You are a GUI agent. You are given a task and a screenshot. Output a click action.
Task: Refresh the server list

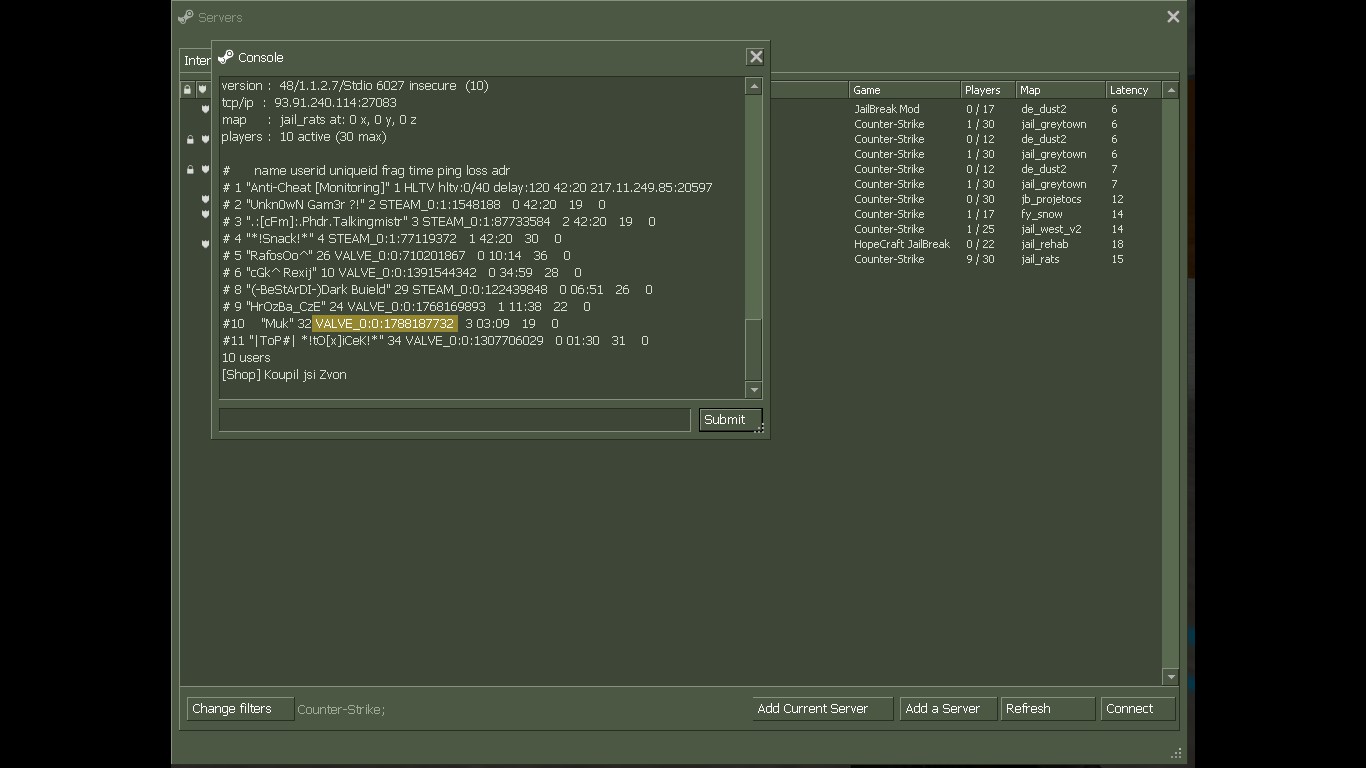(x=1048, y=709)
